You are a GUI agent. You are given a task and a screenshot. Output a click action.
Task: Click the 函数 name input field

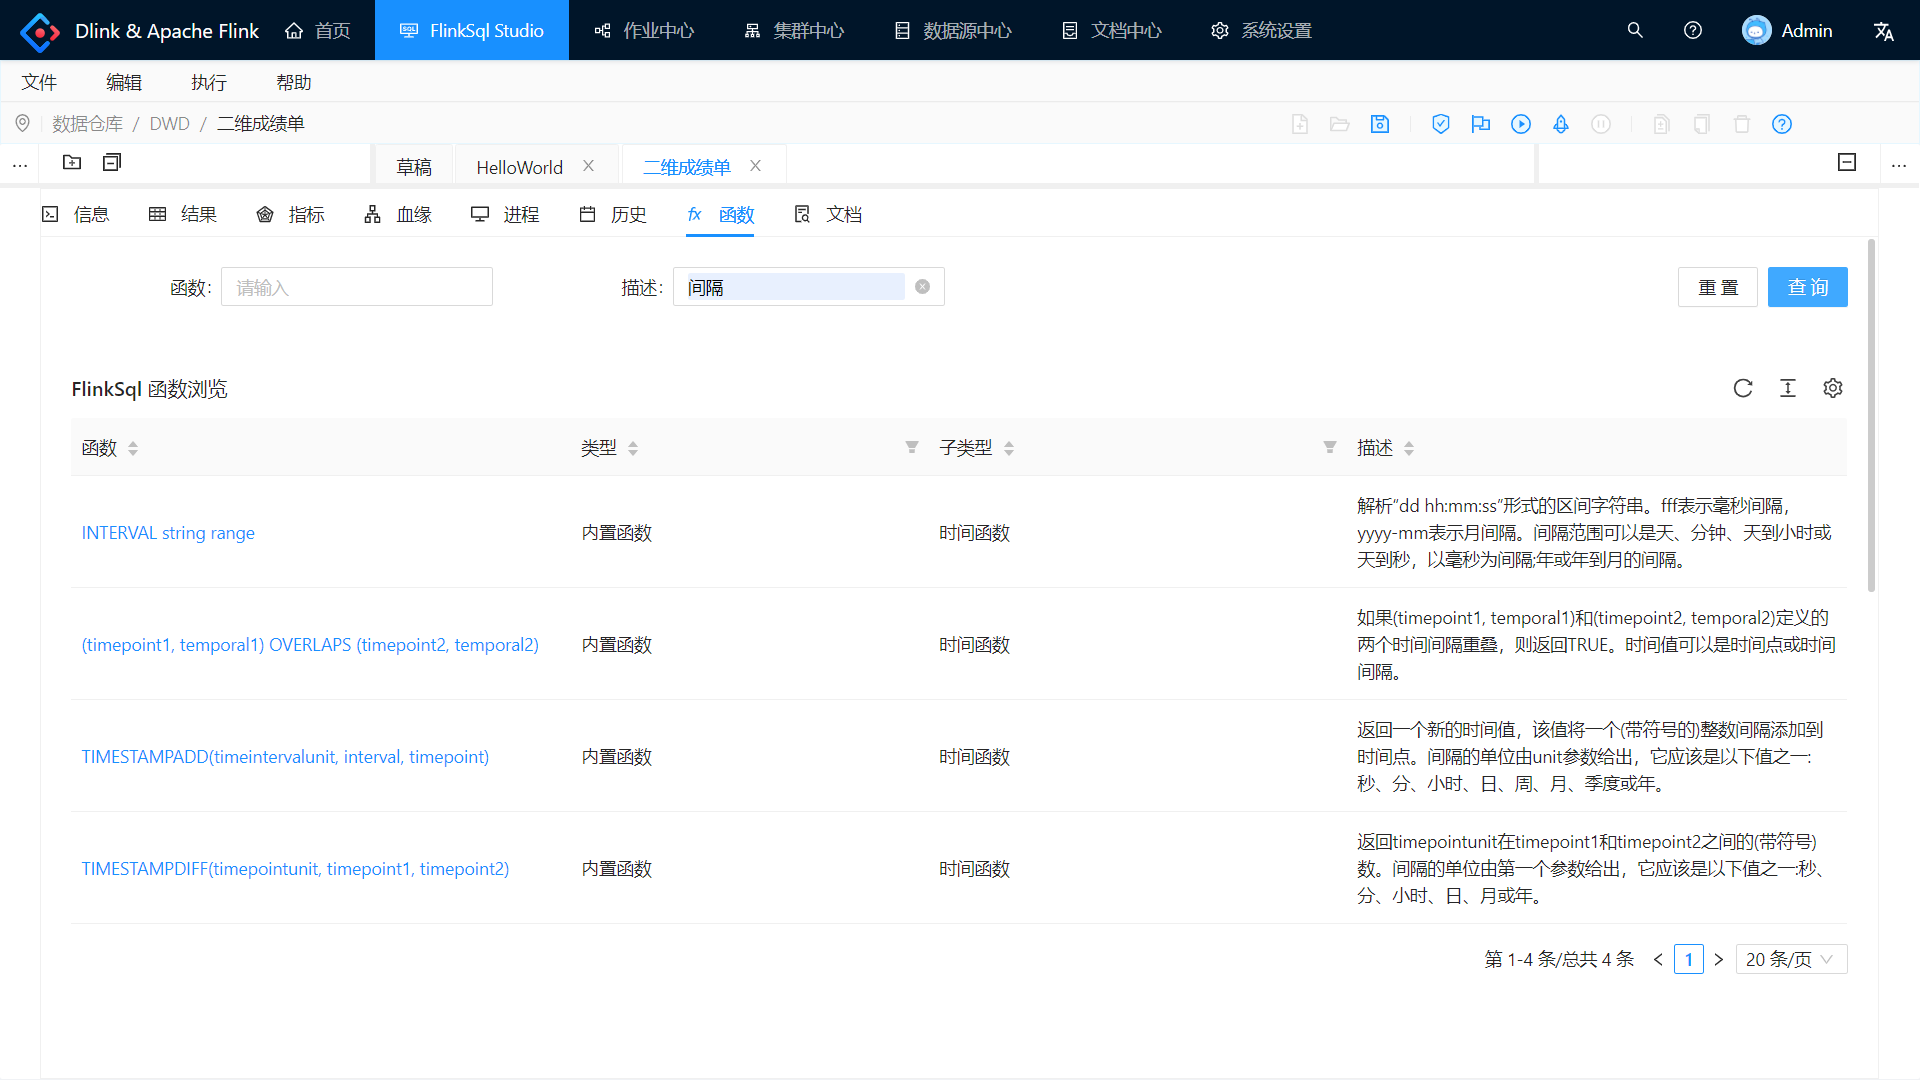(357, 287)
